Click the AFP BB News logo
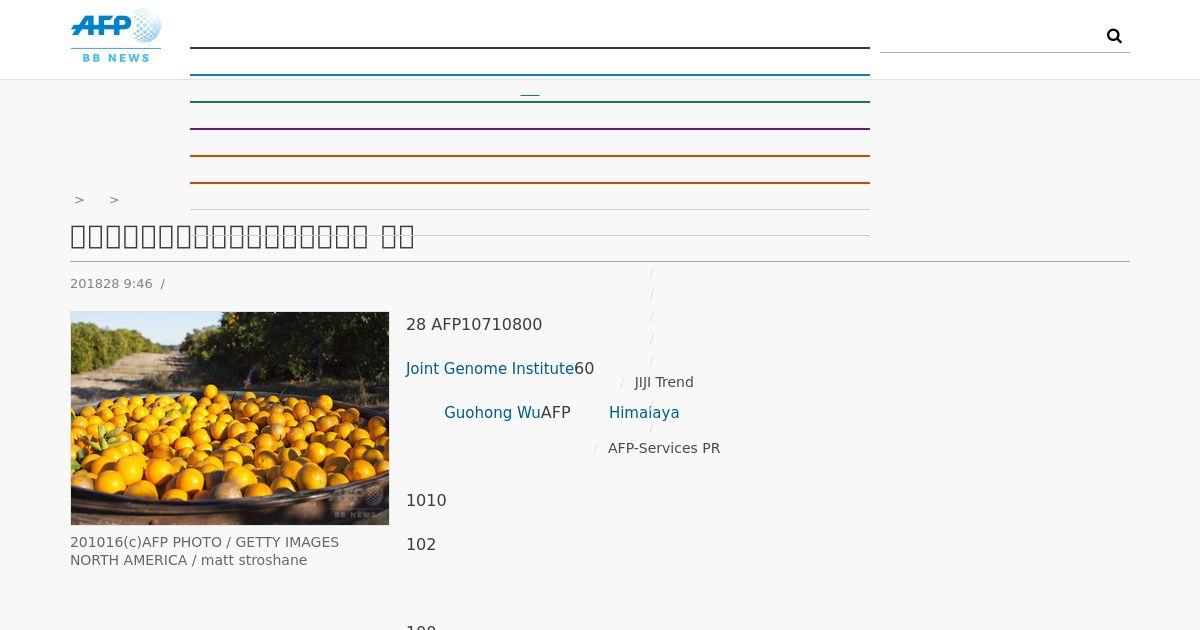1200x630 pixels. coord(116,36)
